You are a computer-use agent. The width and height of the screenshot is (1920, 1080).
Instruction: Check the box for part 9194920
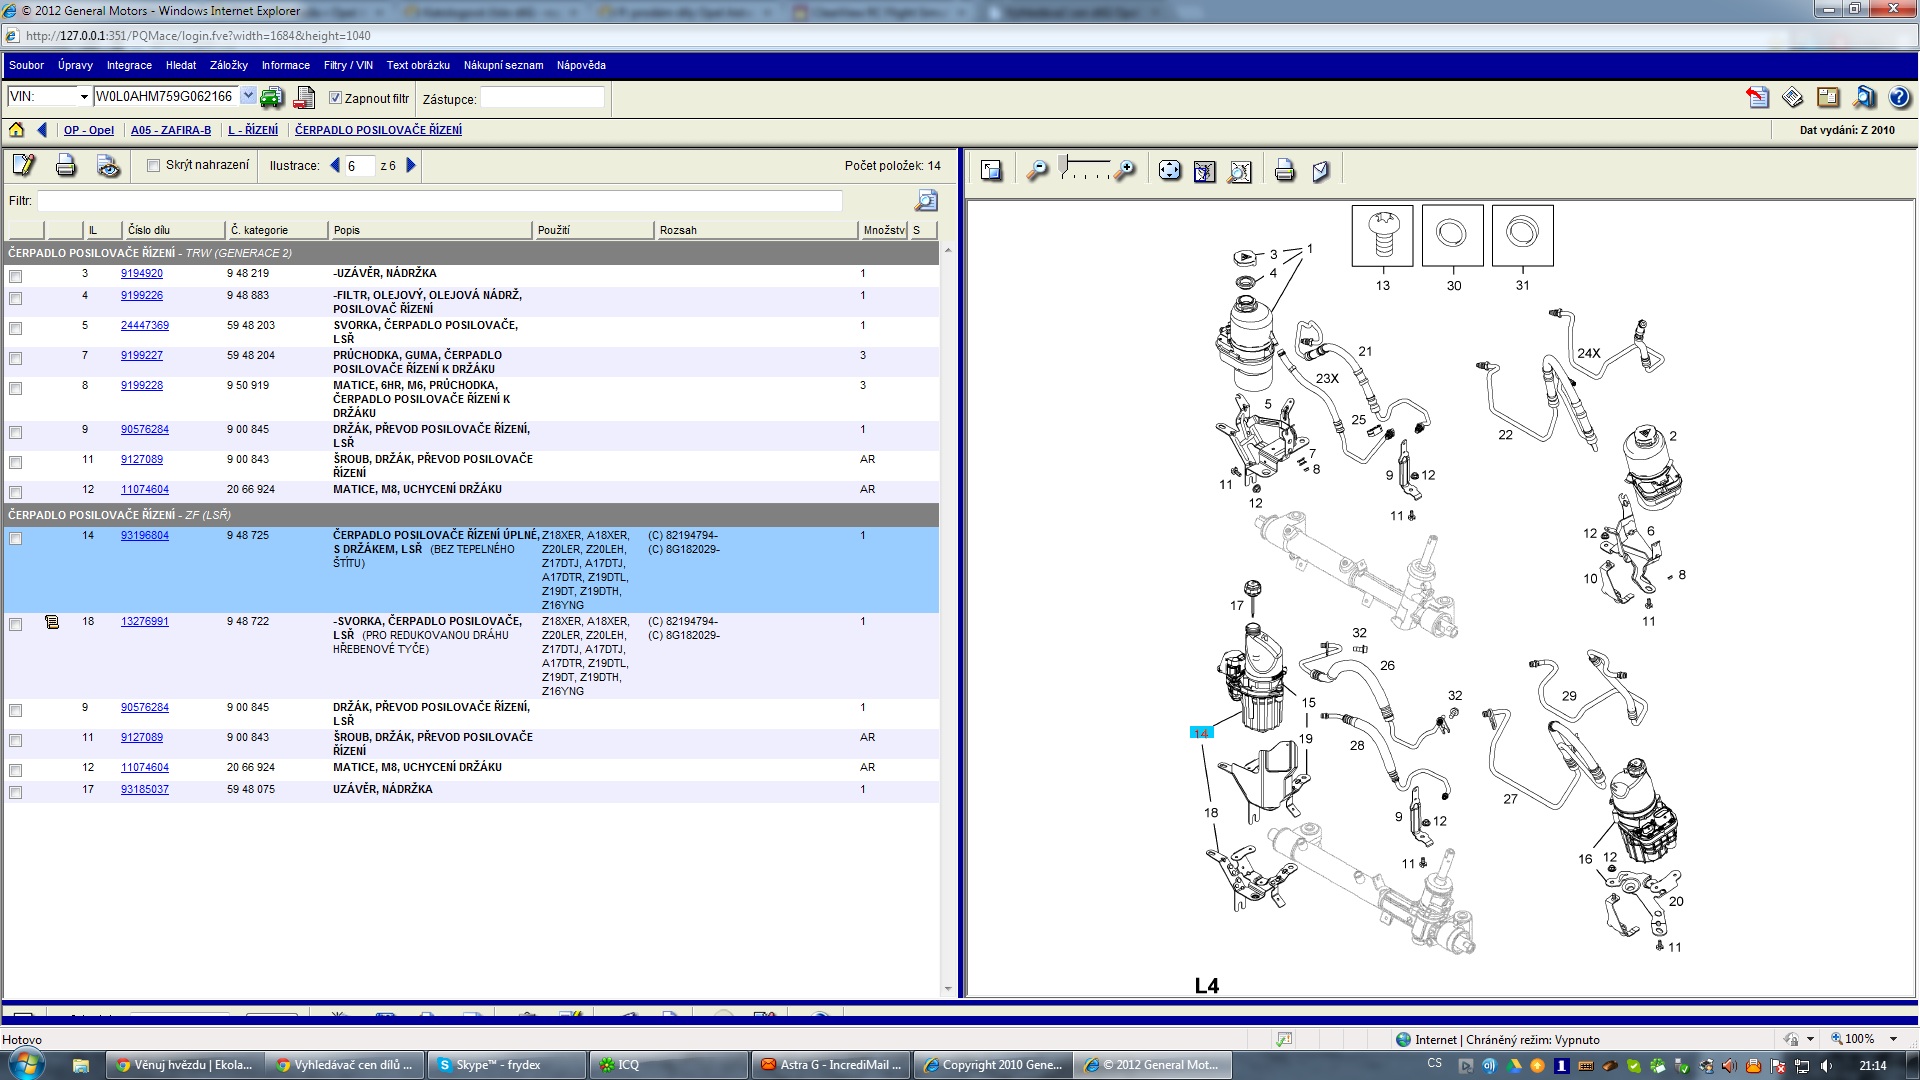[x=15, y=276]
